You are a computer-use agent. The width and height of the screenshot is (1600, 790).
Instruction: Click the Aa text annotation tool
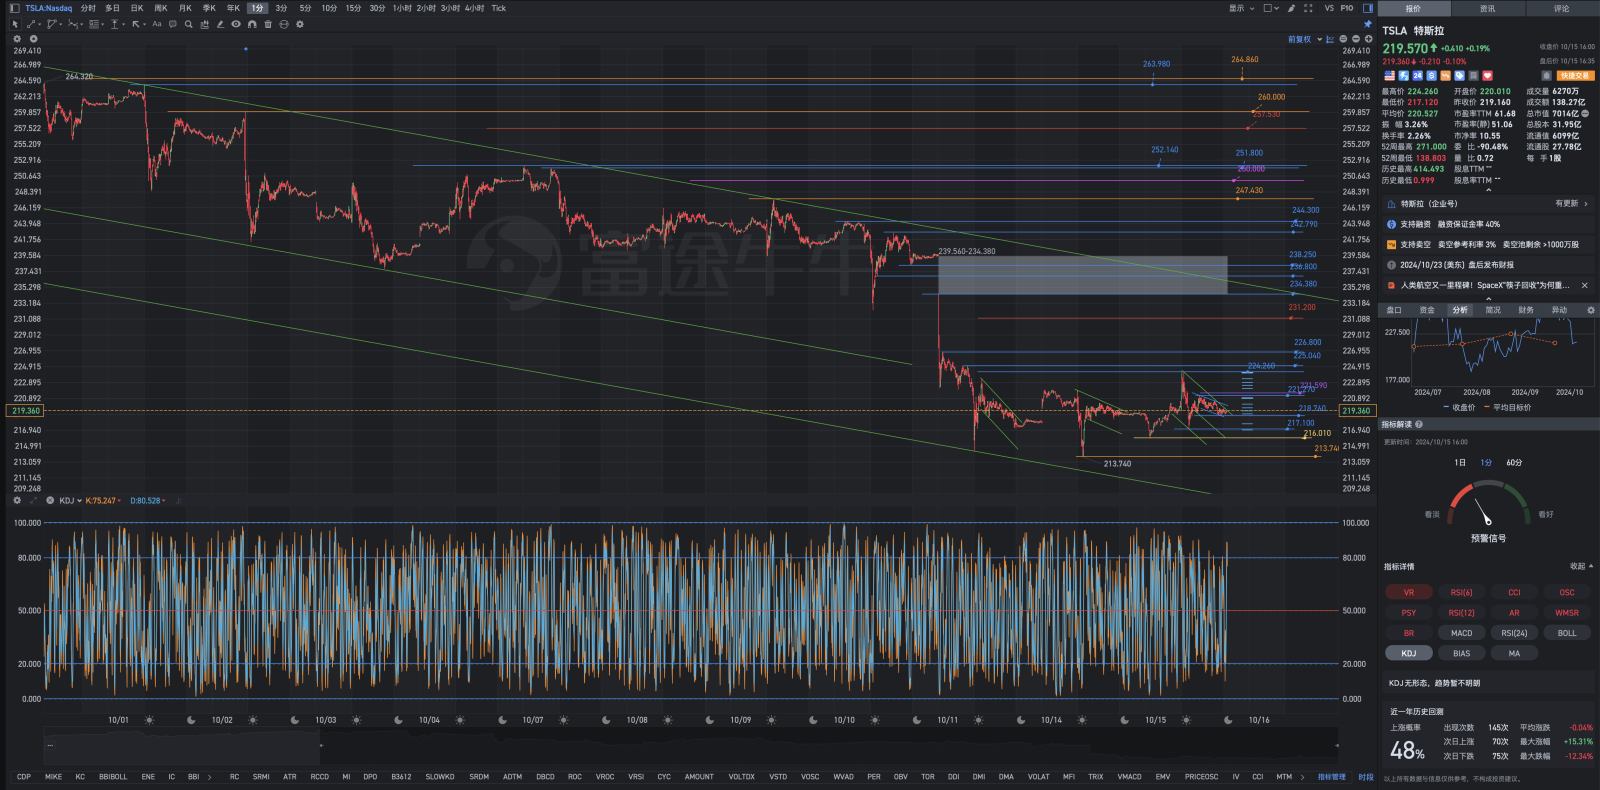pyautogui.click(x=157, y=24)
